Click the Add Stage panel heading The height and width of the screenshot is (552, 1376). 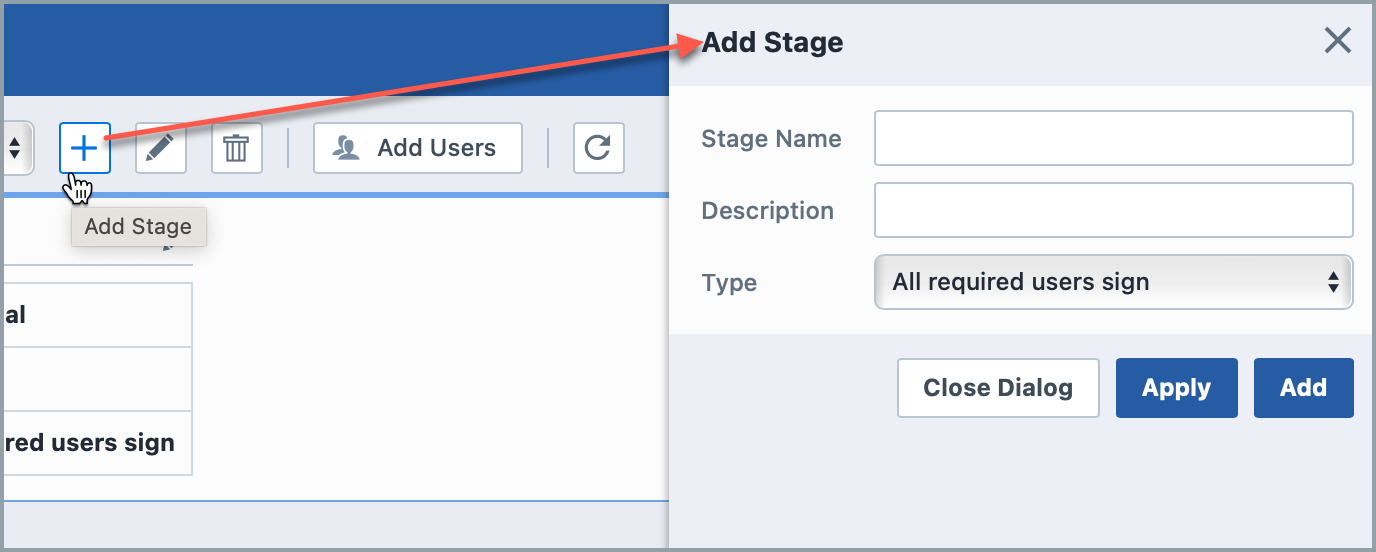coord(772,42)
